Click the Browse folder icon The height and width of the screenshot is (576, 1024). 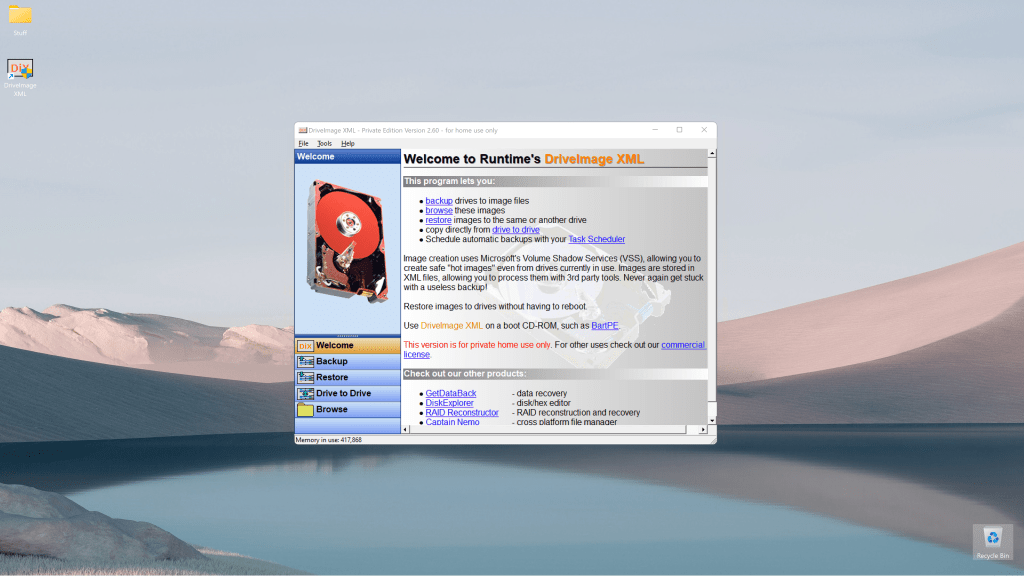305,409
